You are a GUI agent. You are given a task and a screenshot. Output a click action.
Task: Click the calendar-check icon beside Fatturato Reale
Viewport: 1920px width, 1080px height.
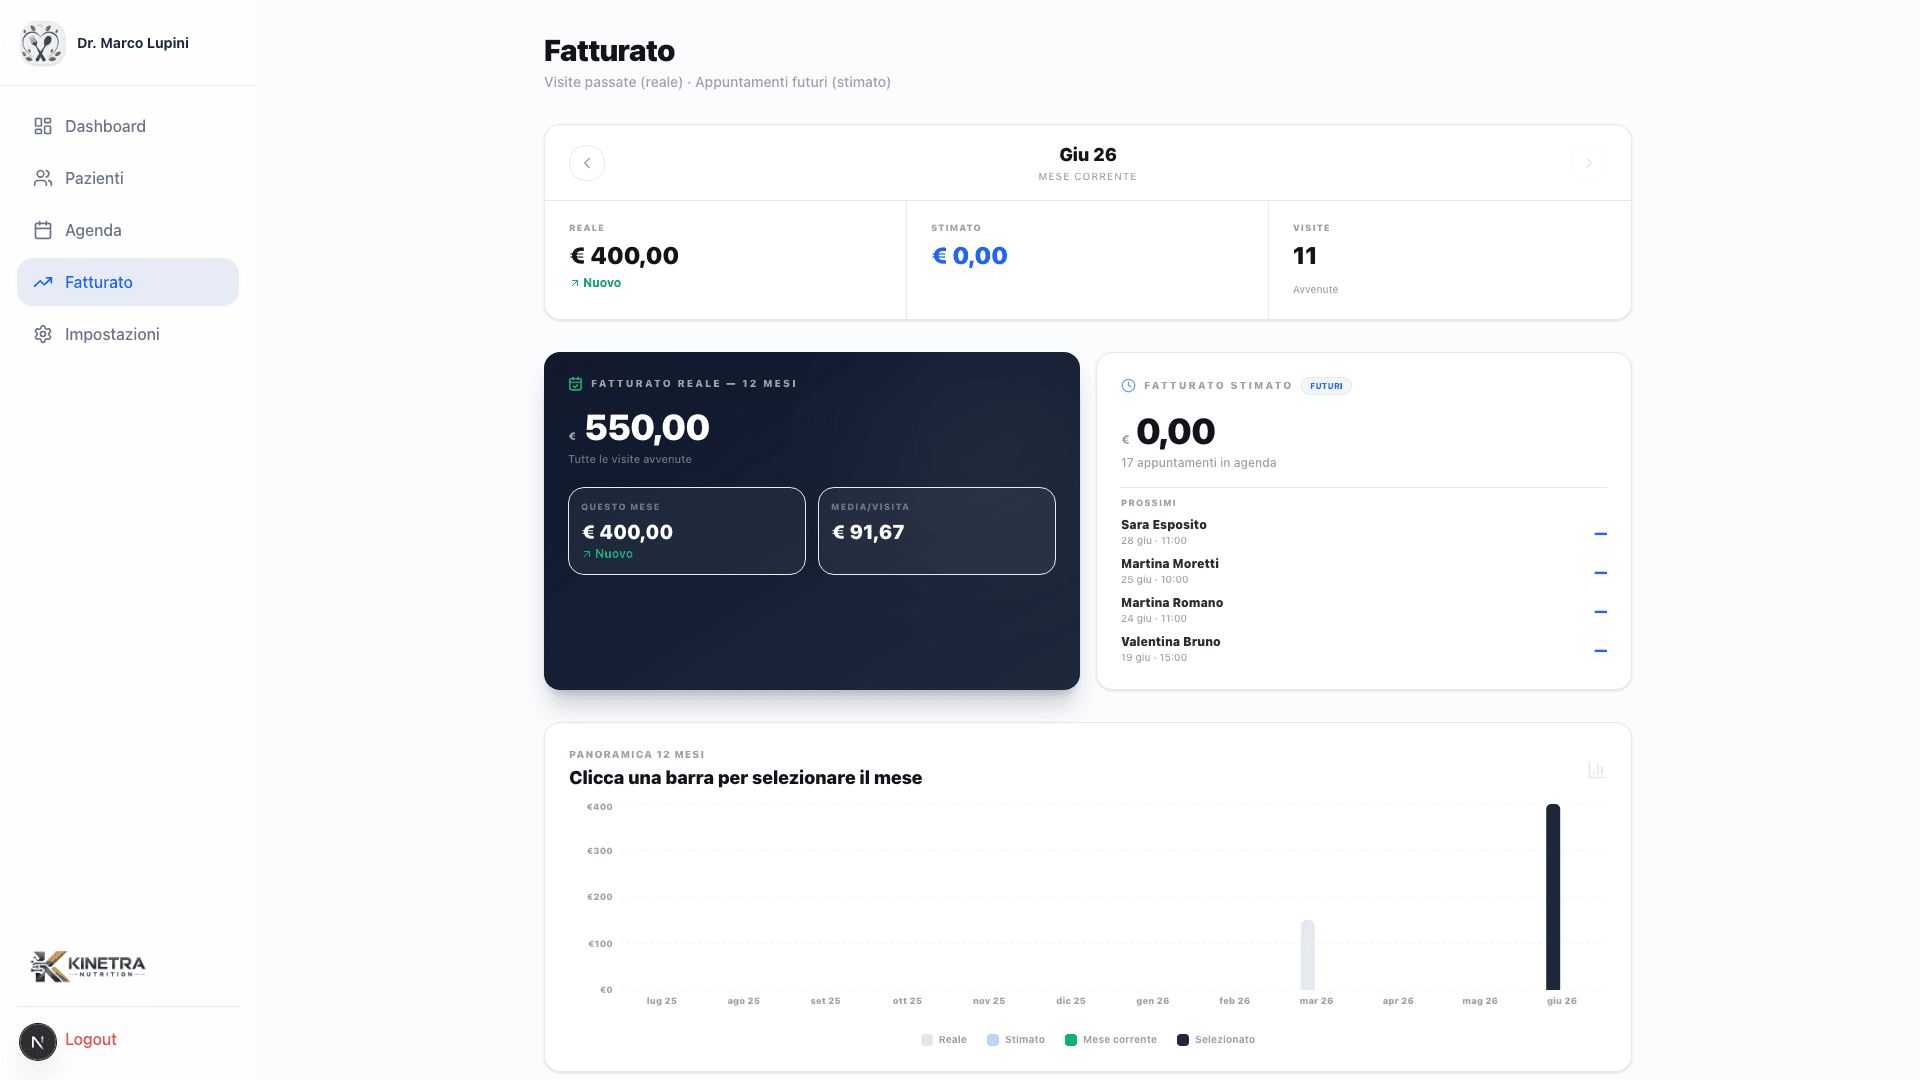575,383
